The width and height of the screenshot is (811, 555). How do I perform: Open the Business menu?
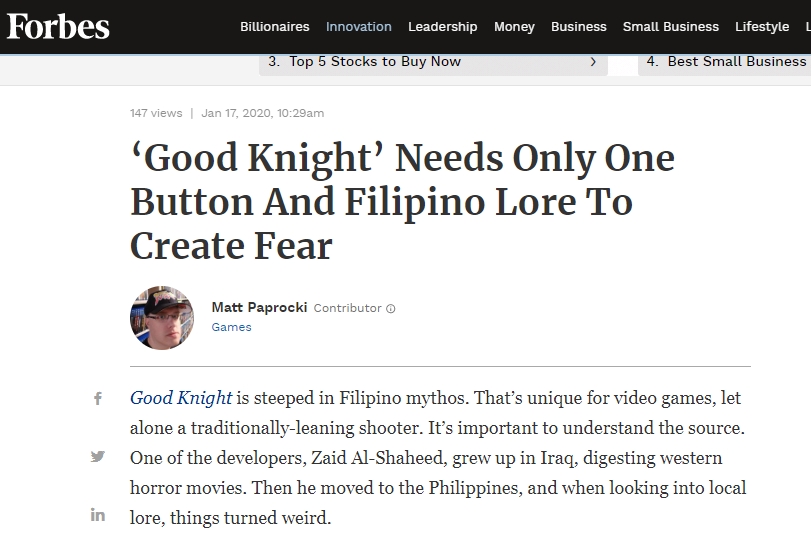coord(578,27)
